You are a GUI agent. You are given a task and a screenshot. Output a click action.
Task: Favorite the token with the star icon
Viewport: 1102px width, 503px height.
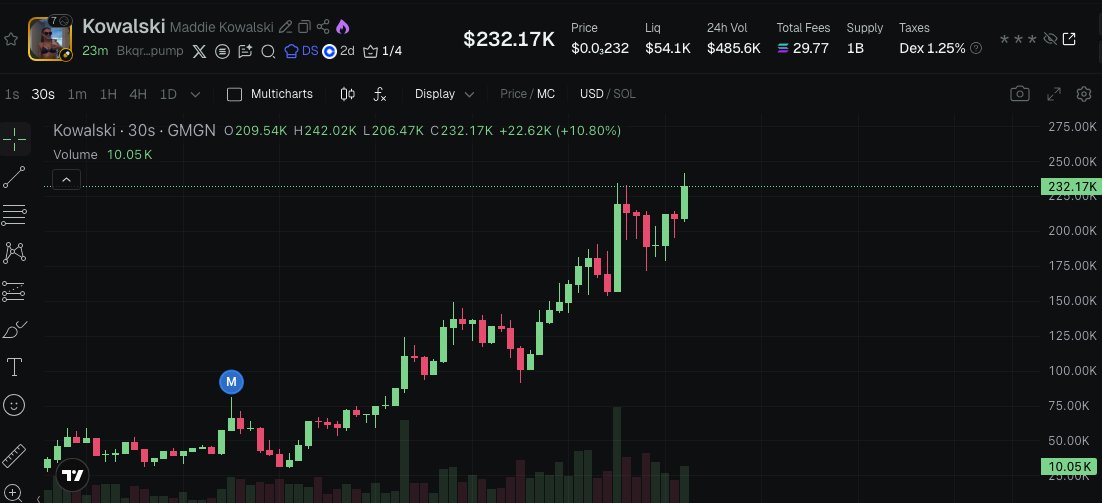(x=11, y=39)
